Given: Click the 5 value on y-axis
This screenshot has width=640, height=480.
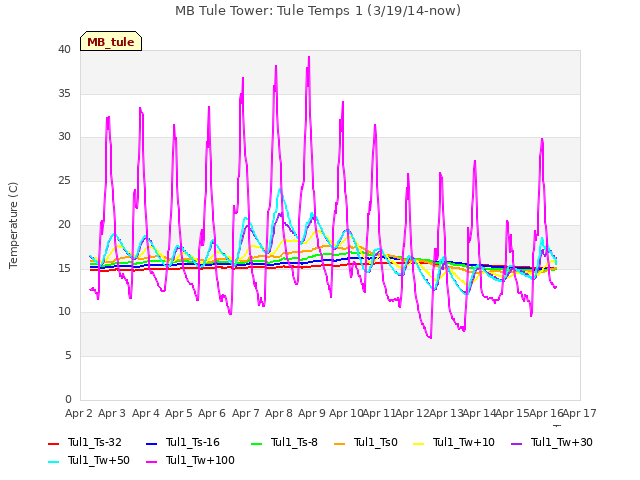Looking at the screenshot, I should [x=68, y=356].
